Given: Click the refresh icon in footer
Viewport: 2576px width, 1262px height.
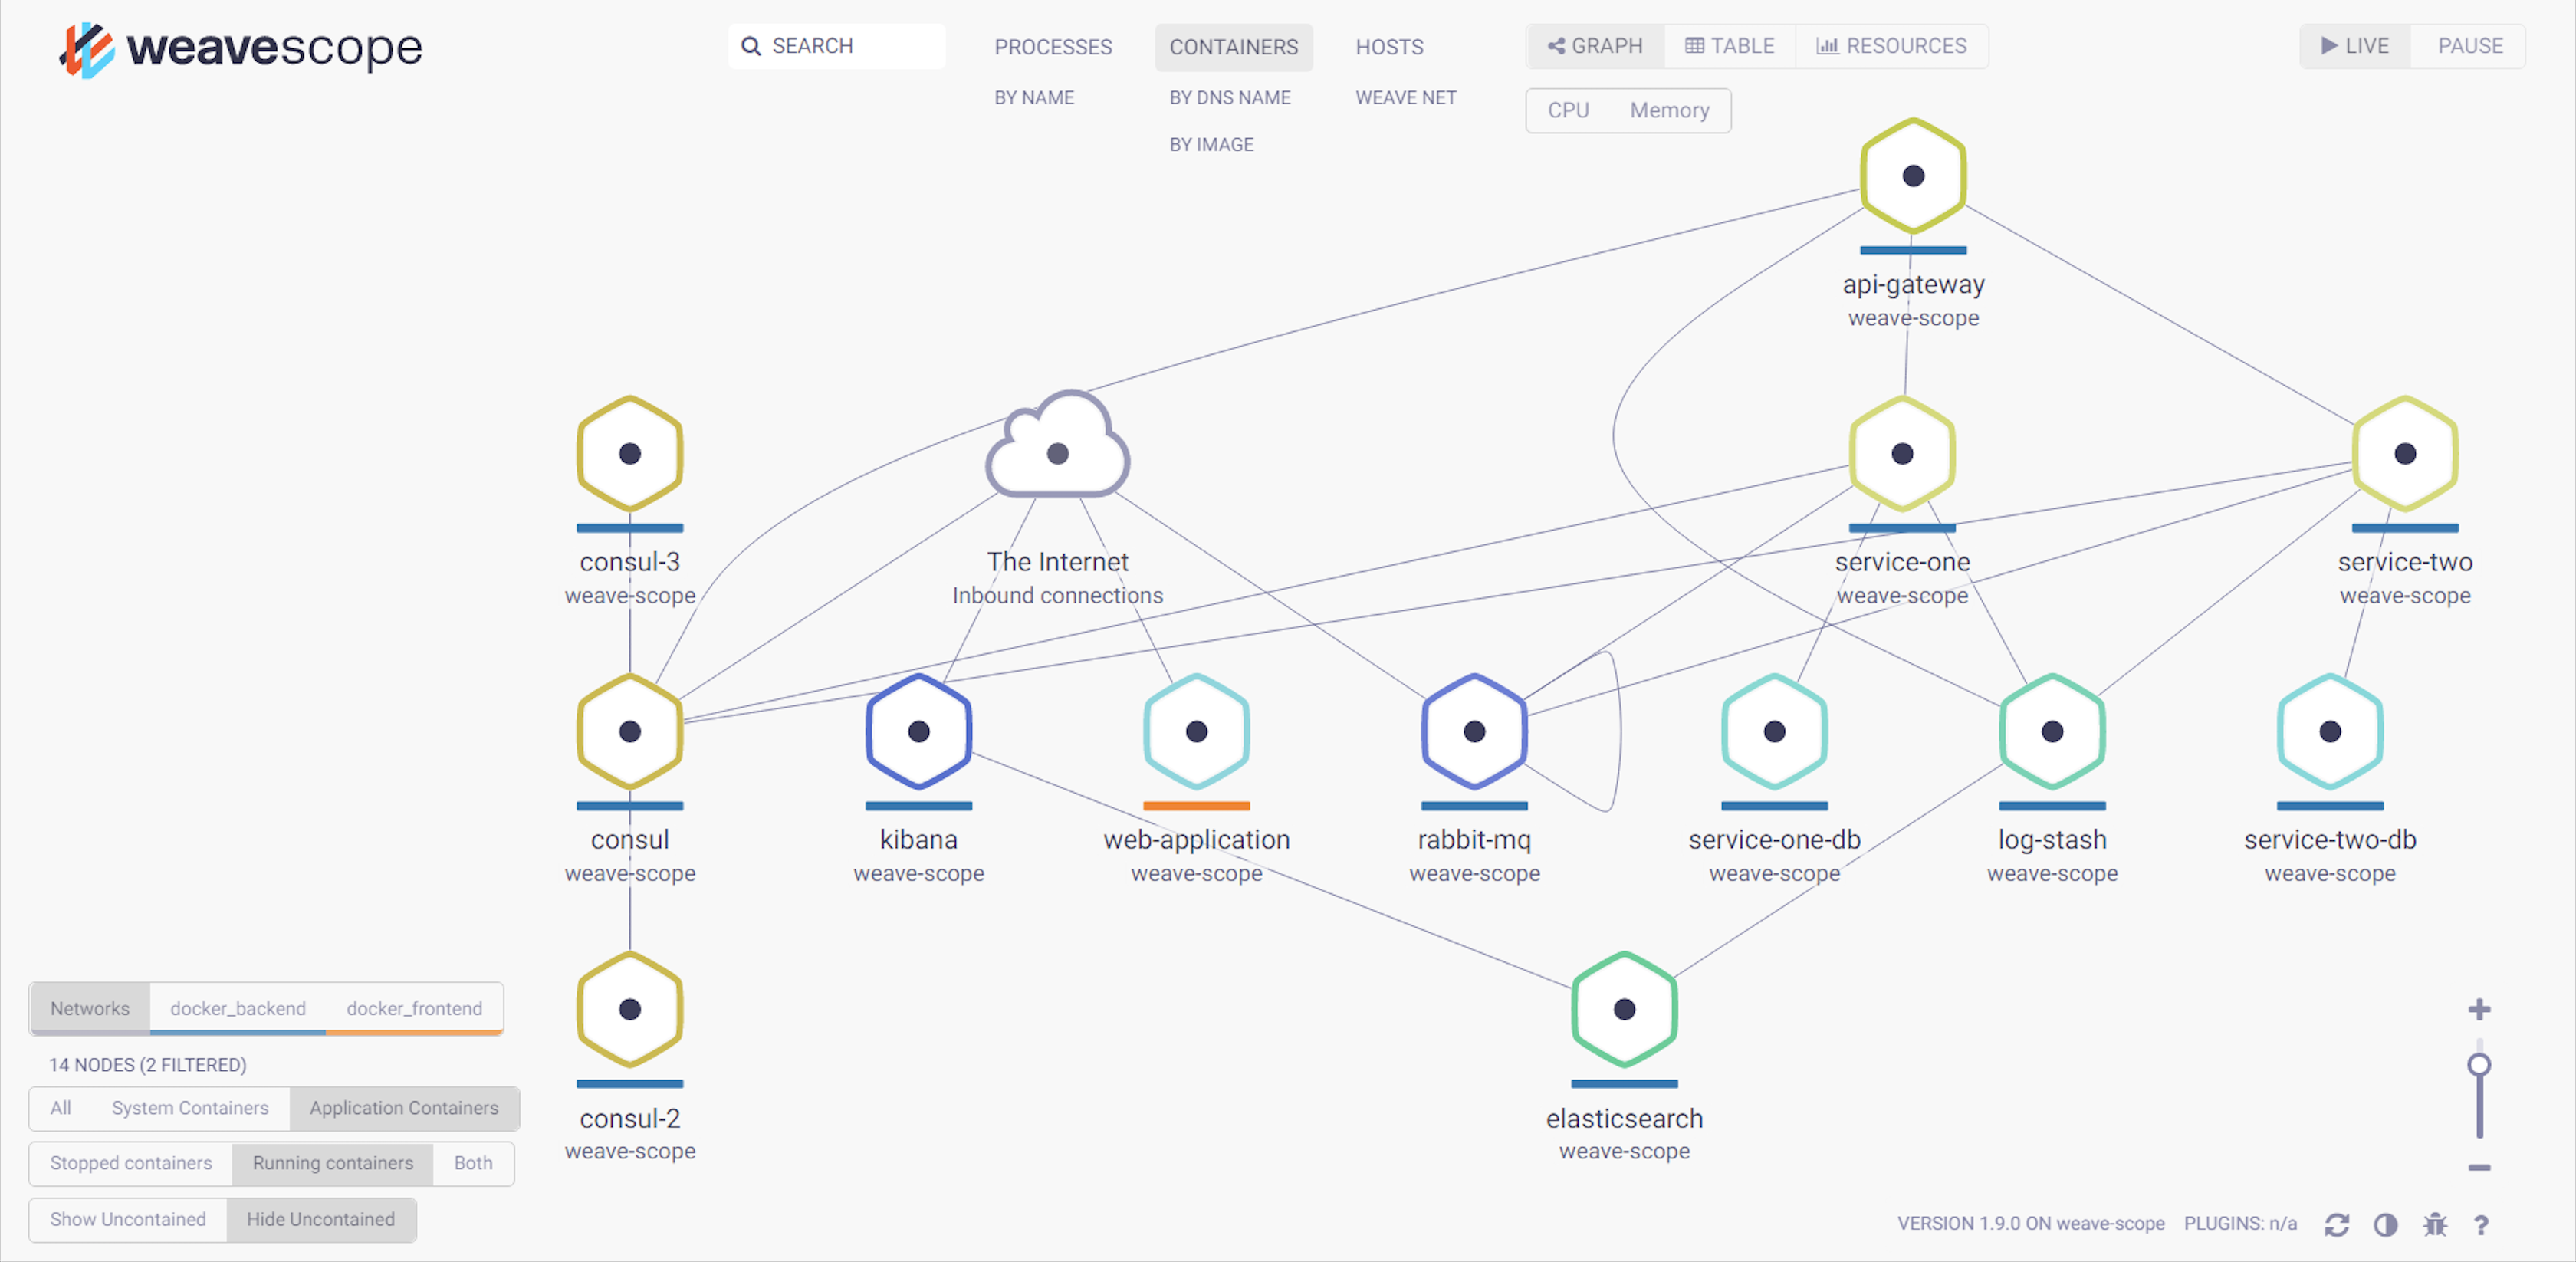Looking at the screenshot, I should [x=2336, y=1224].
